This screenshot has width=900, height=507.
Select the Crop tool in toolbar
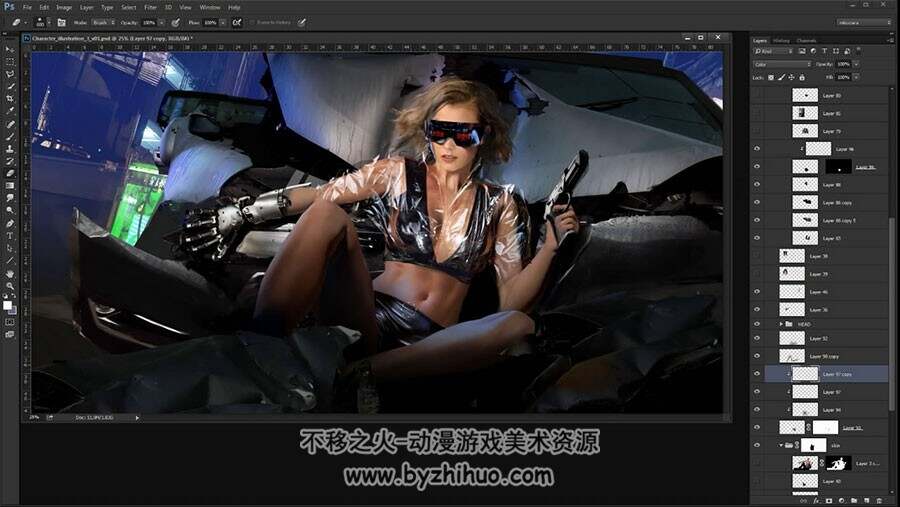[x=10, y=99]
